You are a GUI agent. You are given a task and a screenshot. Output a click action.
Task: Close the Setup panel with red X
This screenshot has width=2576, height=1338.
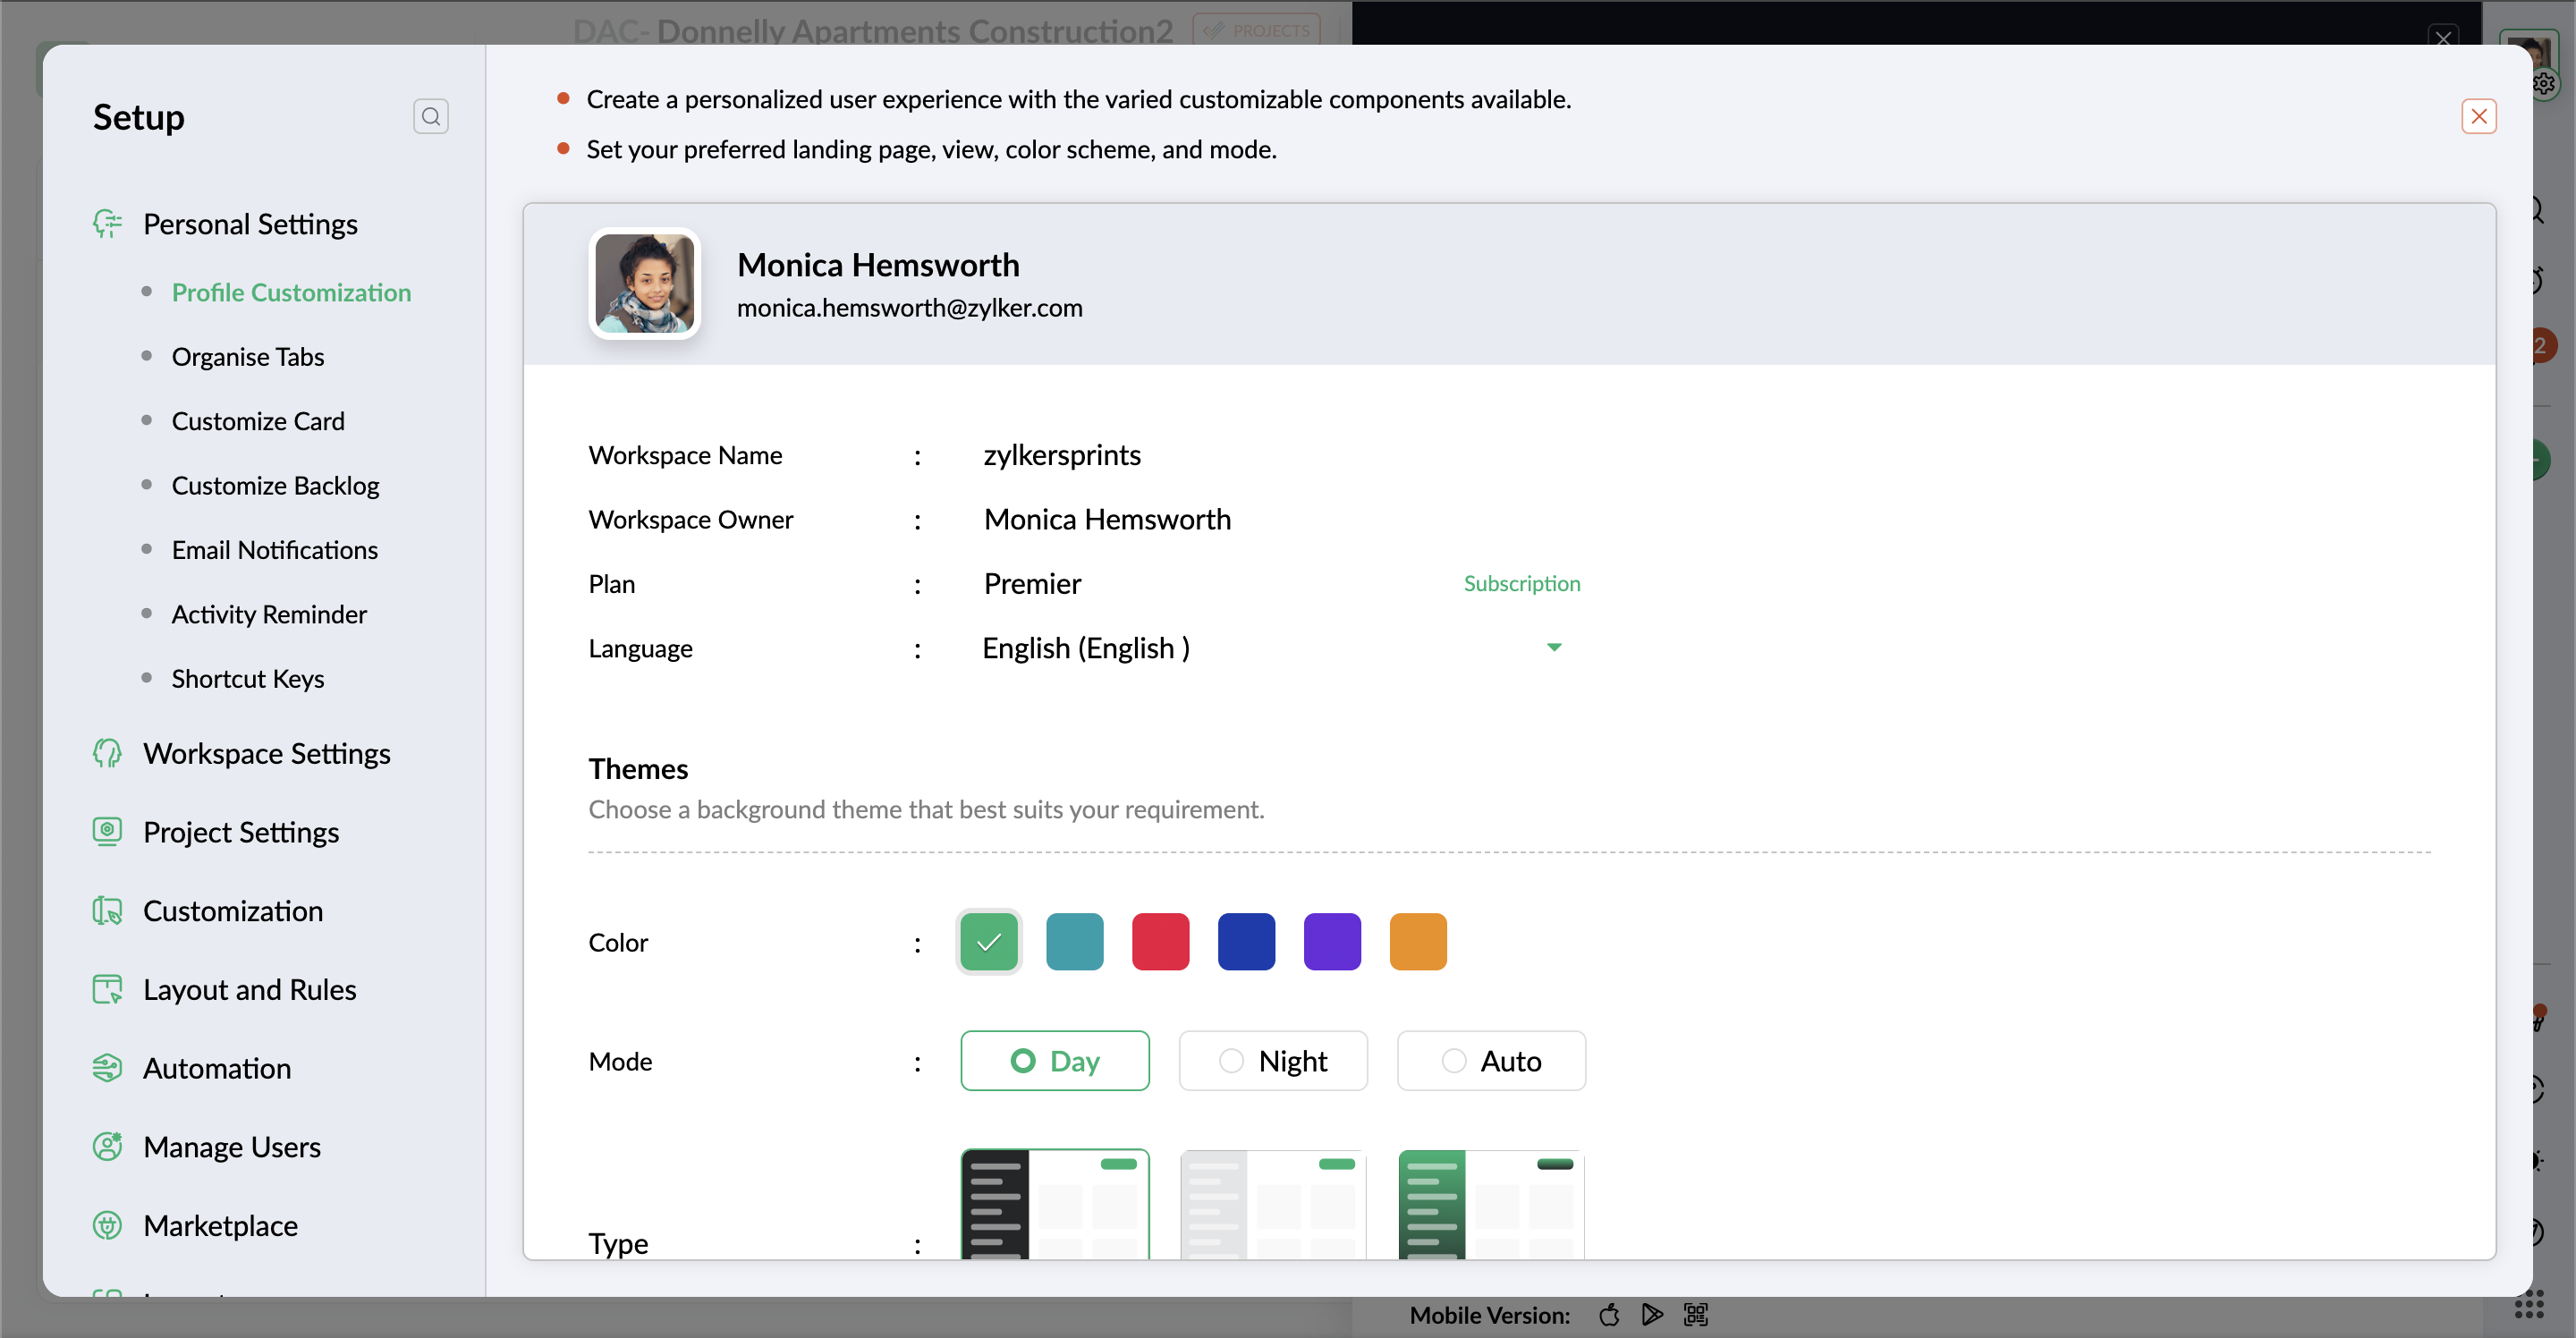(x=2478, y=116)
